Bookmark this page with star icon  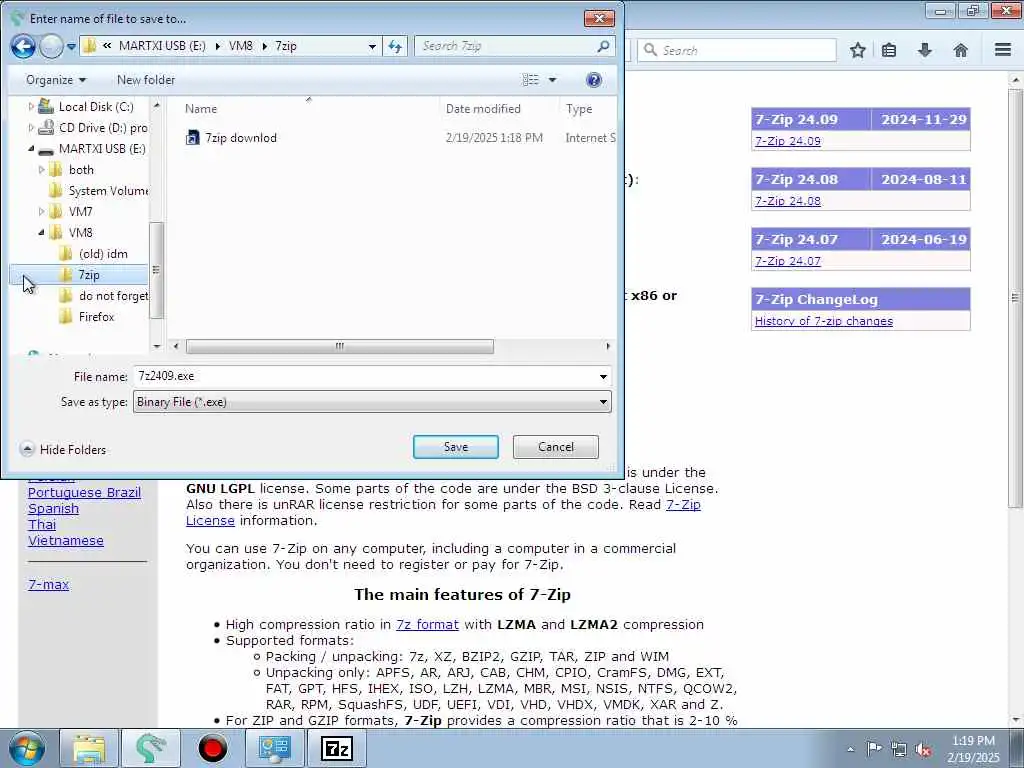(x=857, y=50)
